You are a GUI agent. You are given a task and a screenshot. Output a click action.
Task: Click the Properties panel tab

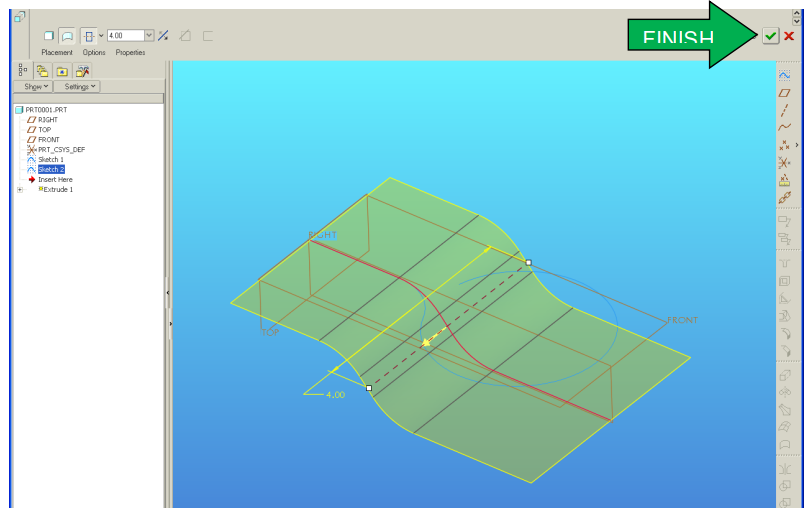(130, 52)
